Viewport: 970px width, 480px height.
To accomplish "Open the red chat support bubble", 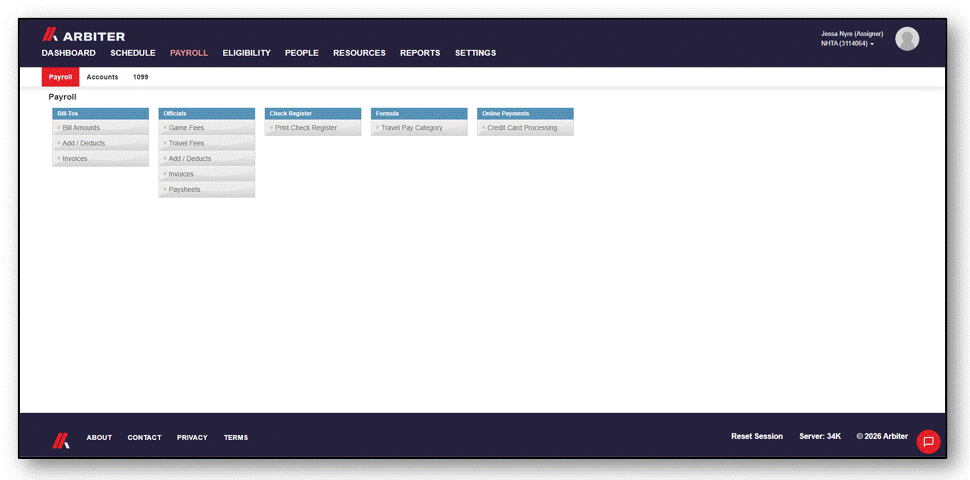I will 928,442.
